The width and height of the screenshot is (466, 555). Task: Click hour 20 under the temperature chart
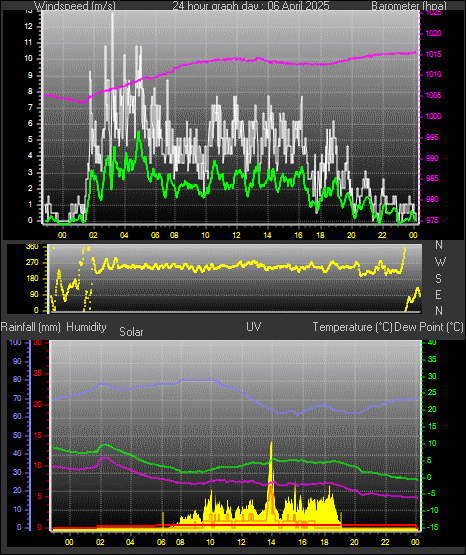click(354, 542)
